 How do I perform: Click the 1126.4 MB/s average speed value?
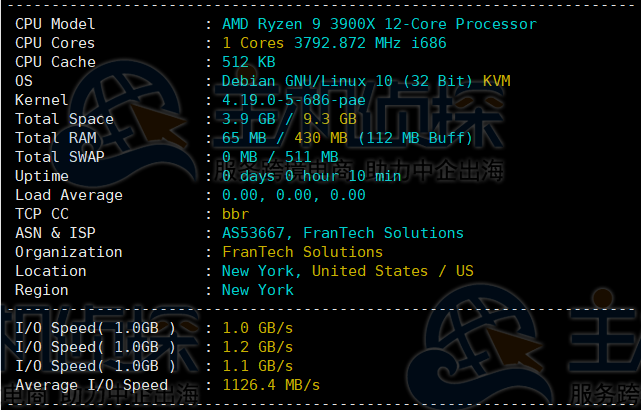click(x=270, y=385)
